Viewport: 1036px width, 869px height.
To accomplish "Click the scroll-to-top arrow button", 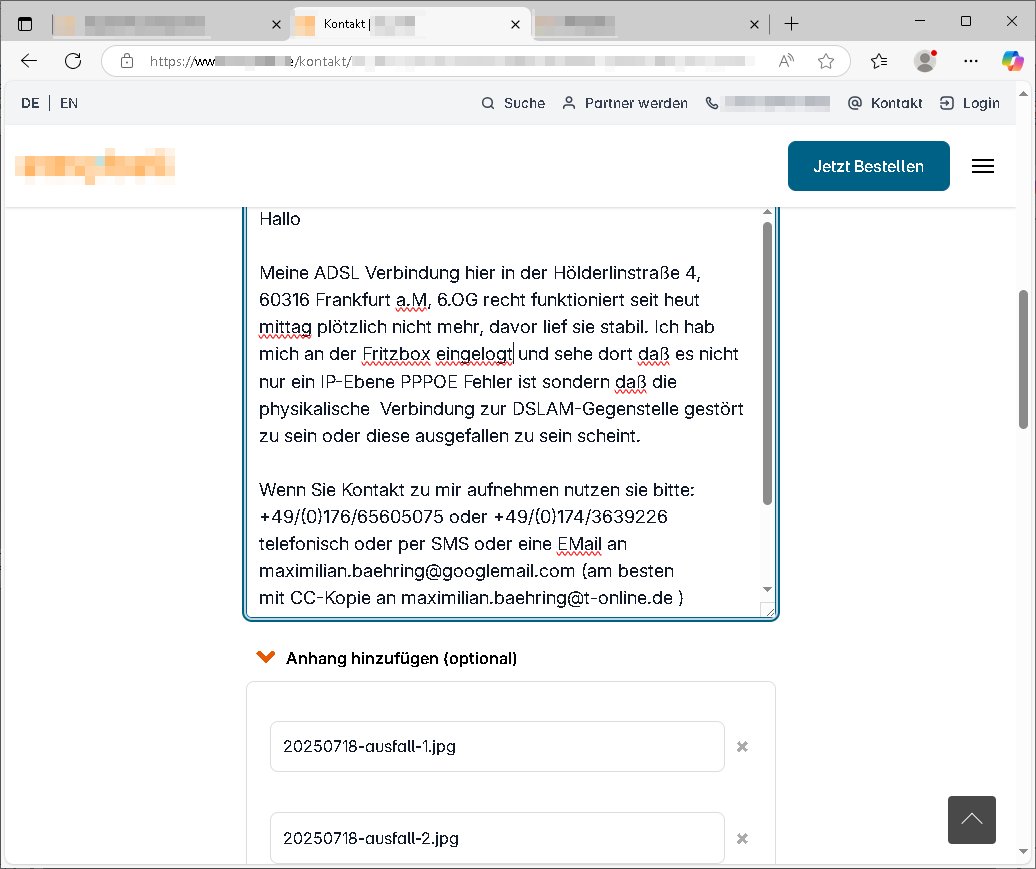I will click(971, 820).
